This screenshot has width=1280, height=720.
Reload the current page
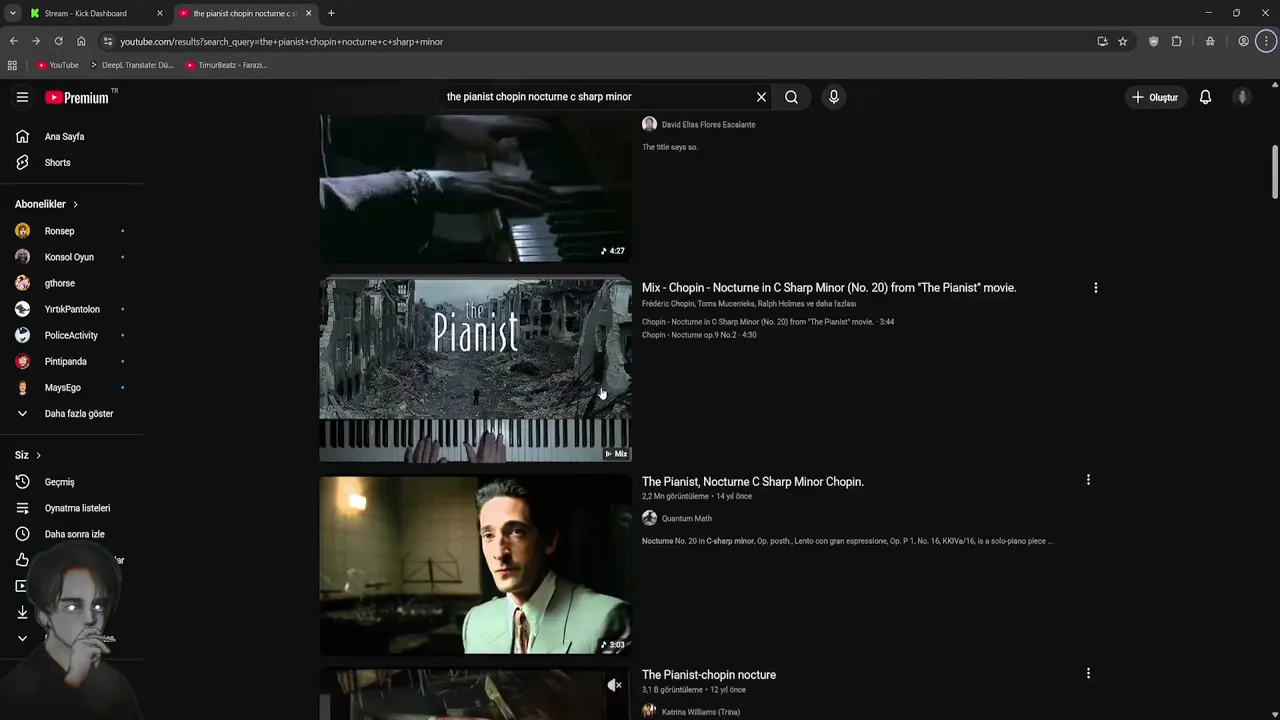pos(58,41)
